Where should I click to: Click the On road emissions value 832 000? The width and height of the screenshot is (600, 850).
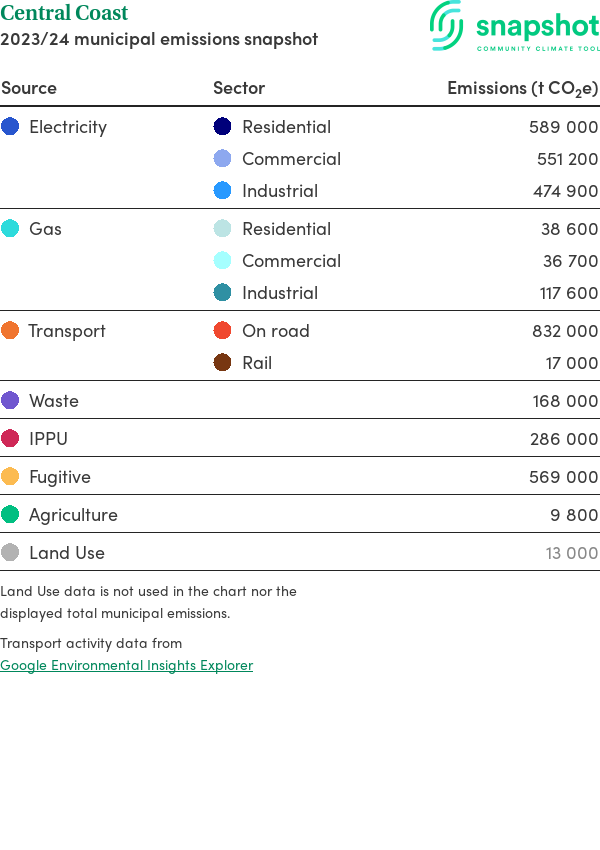pos(565,330)
